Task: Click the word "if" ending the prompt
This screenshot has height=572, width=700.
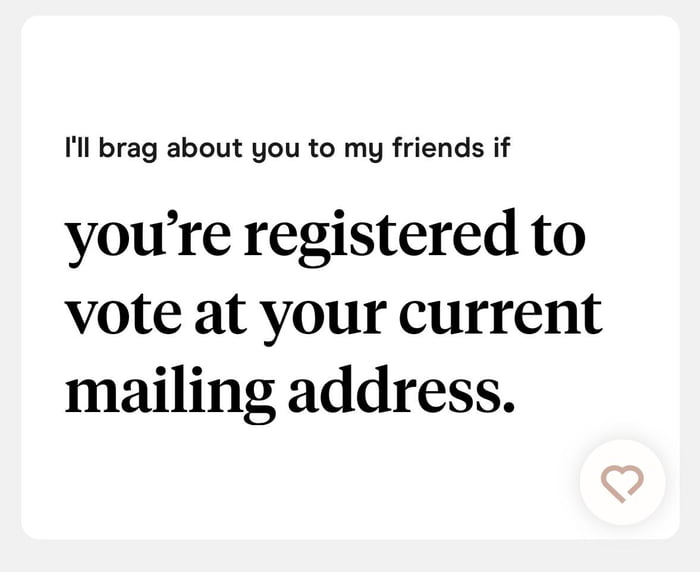Action: point(501,150)
